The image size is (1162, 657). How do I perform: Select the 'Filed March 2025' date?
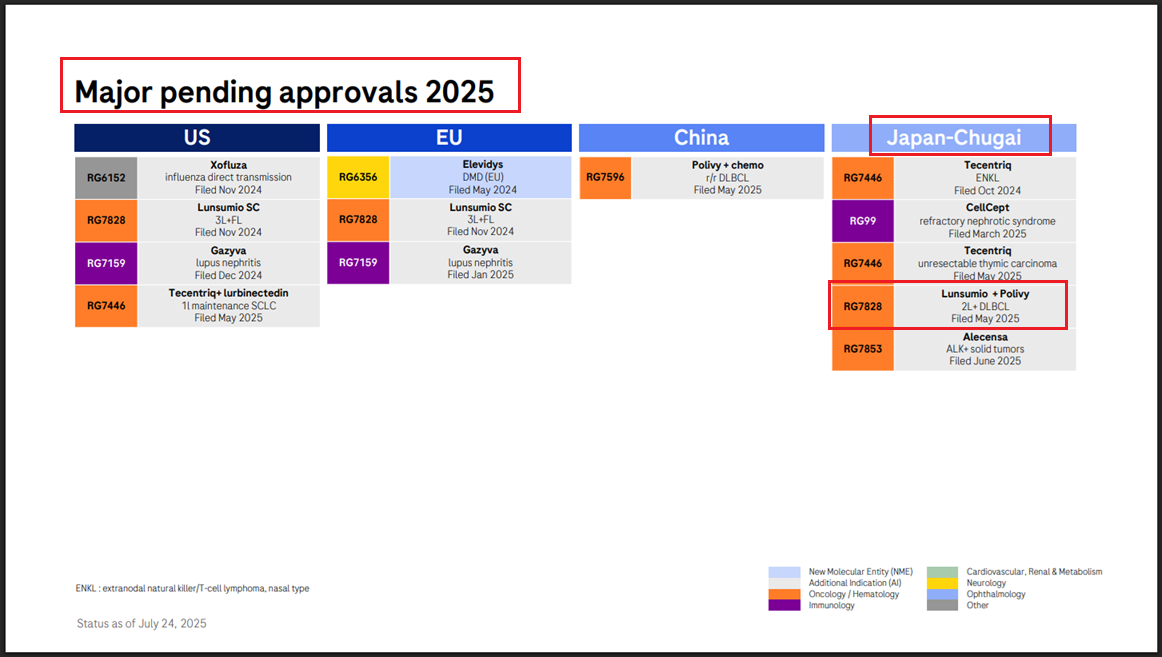[x=987, y=233]
